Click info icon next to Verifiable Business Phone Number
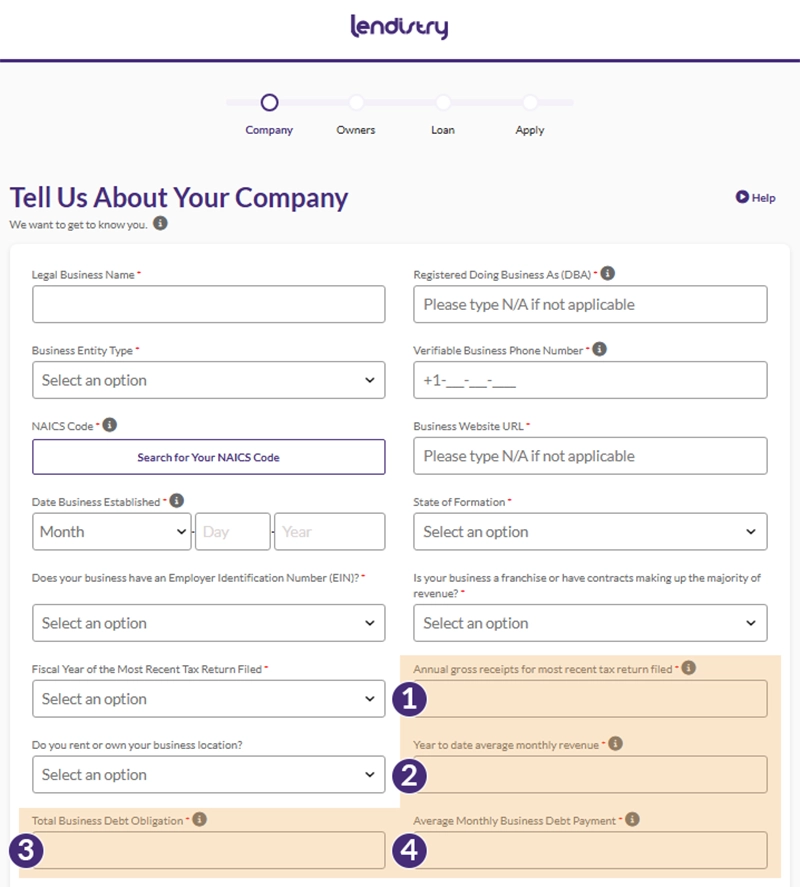 click(599, 349)
